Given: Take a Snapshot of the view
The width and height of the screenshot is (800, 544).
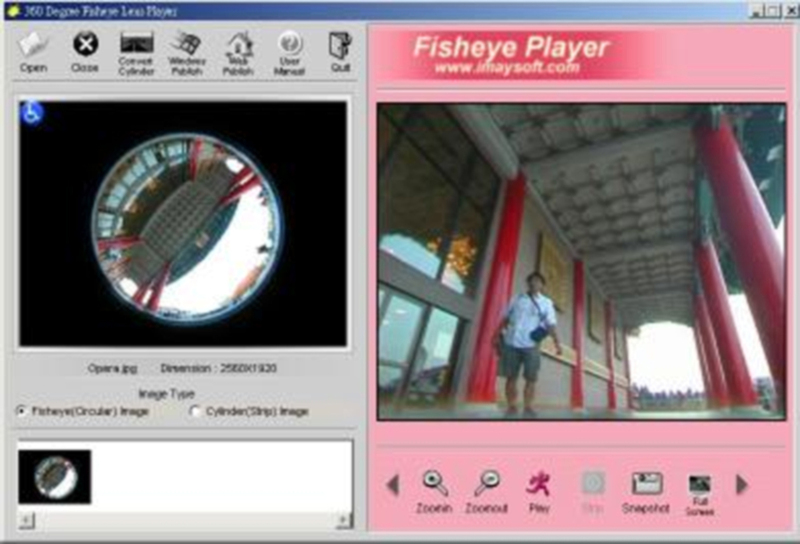Looking at the screenshot, I should [646, 492].
